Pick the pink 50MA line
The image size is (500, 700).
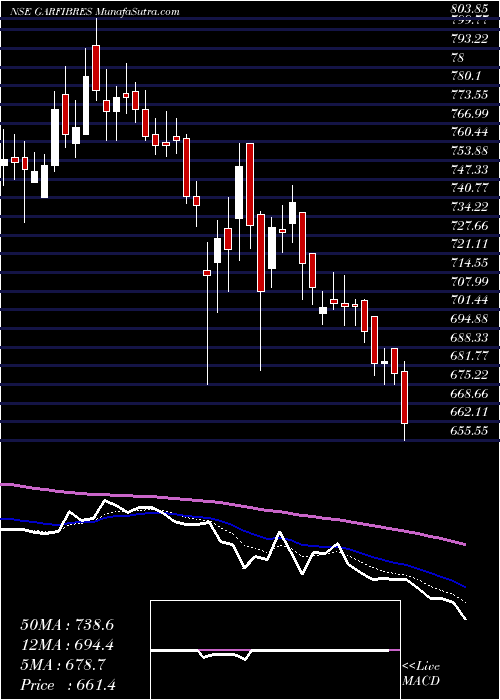point(232,505)
